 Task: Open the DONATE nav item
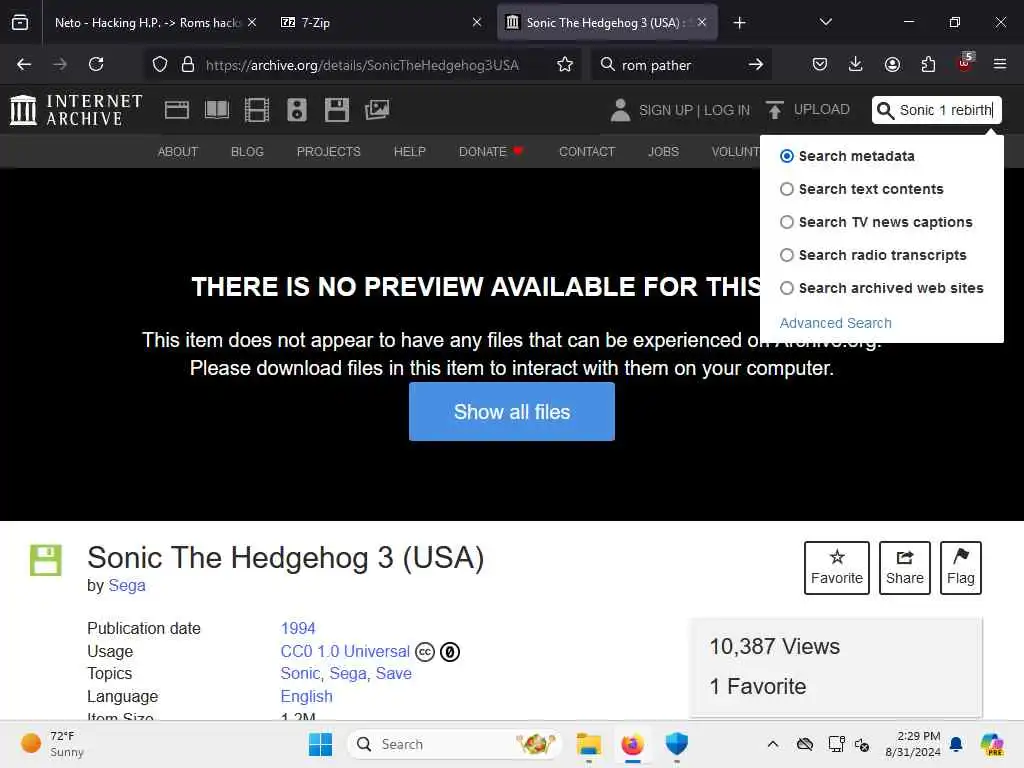click(x=490, y=152)
